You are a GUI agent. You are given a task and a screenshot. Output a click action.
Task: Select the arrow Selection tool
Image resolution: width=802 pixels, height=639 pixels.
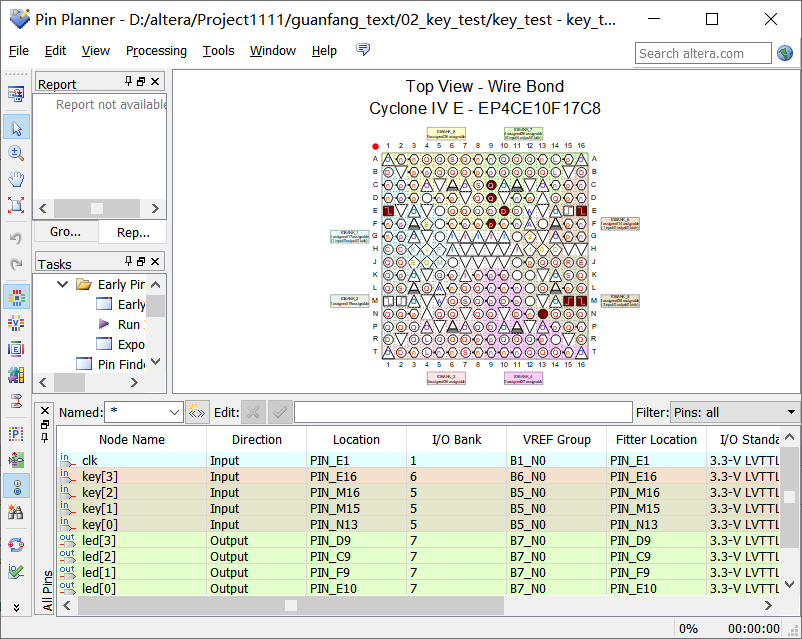pyautogui.click(x=16, y=127)
